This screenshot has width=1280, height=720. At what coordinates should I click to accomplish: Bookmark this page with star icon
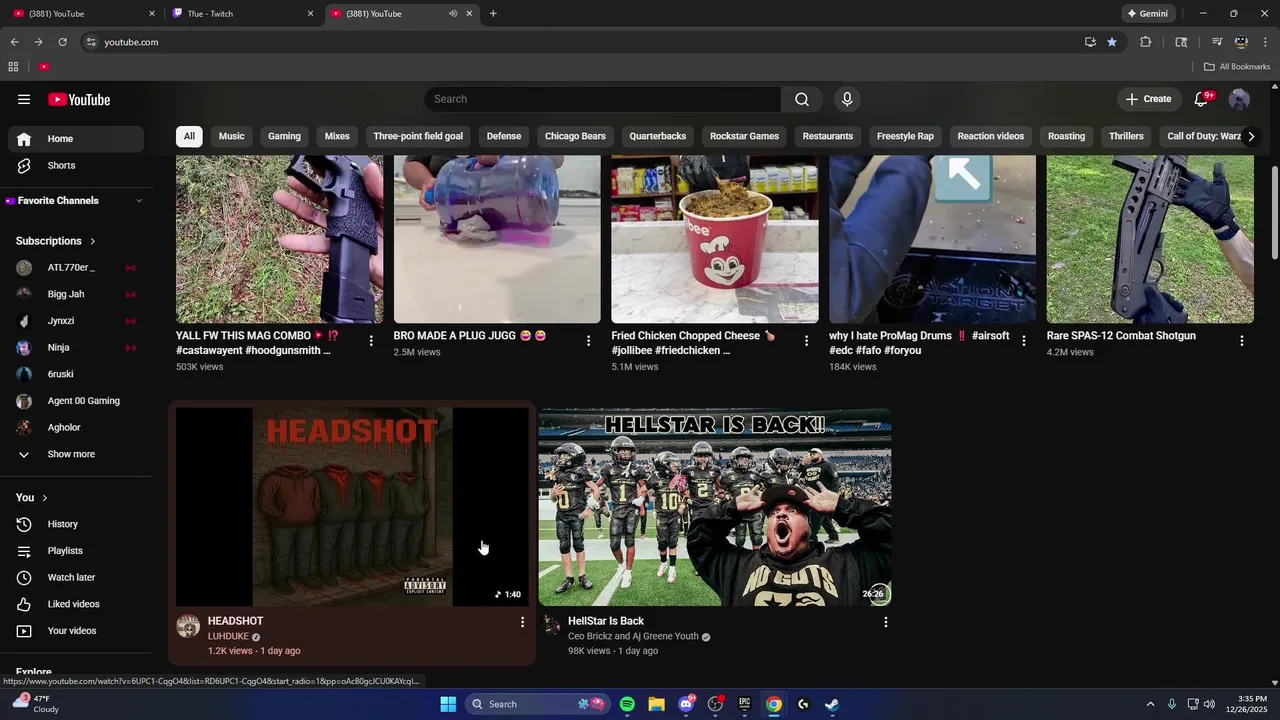(1112, 42)
